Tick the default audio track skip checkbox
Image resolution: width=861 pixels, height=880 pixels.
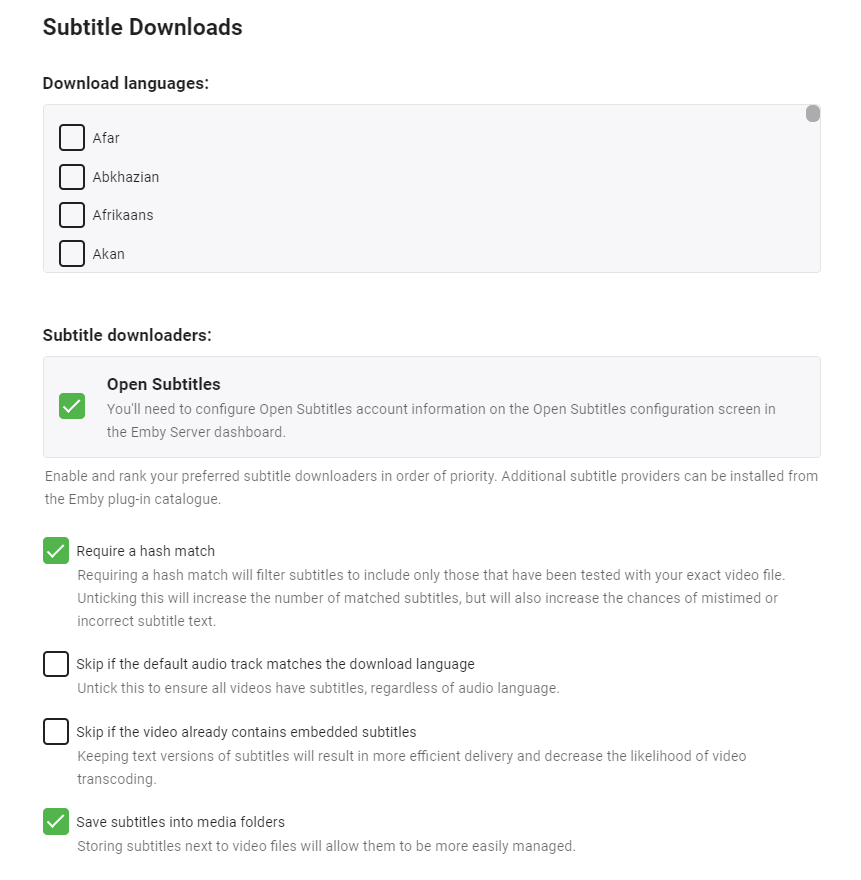[56, 664]
